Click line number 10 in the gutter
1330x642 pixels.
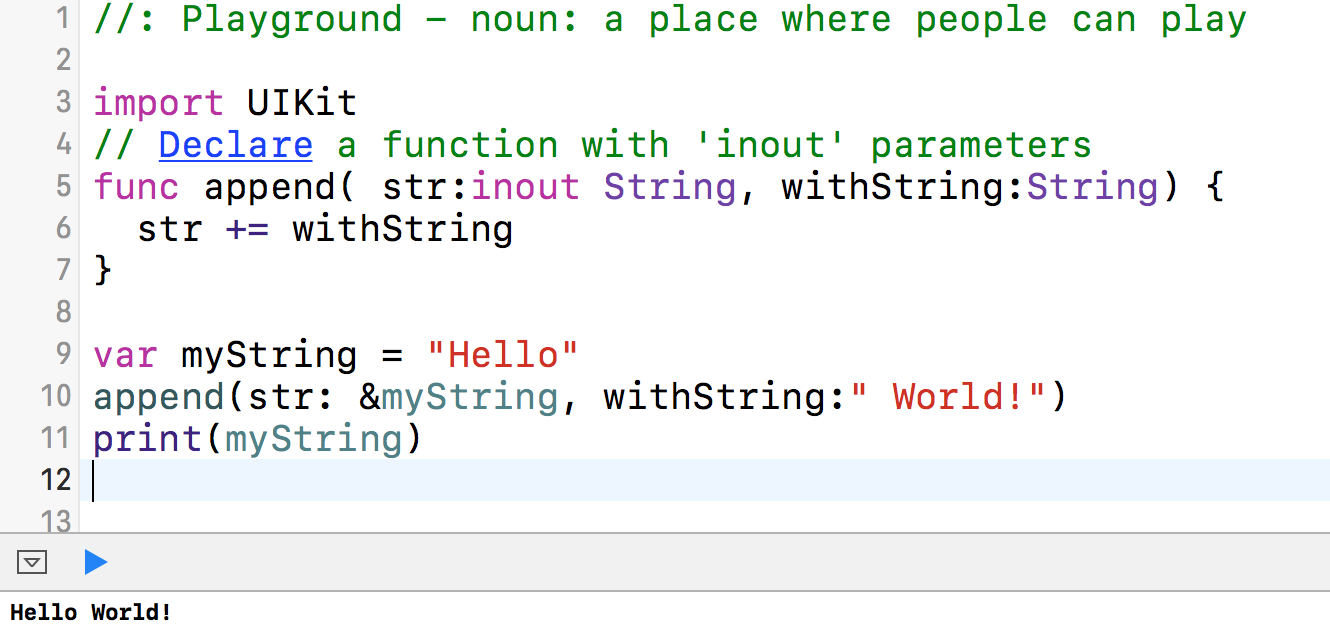[x=54, y=397]
